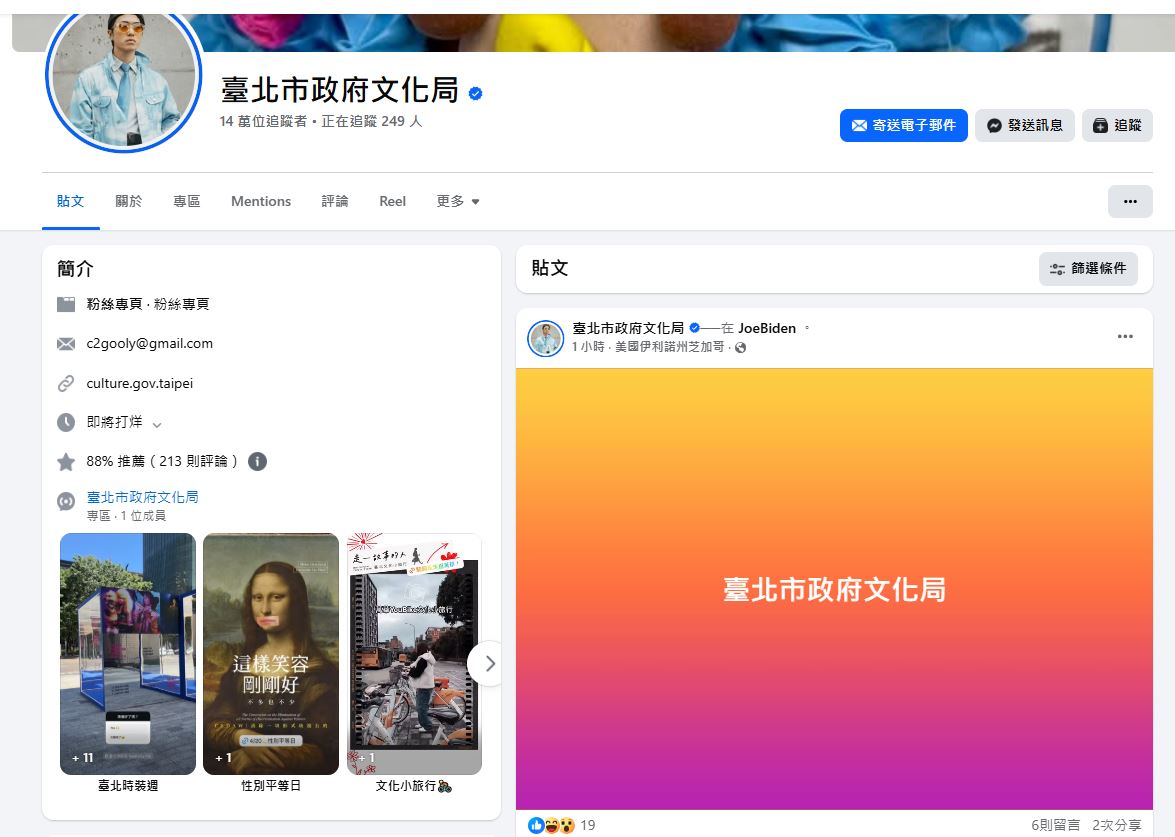Click the globe privacy icon on the post
This screenshot has height=837, width=1175.
point(740,348)
